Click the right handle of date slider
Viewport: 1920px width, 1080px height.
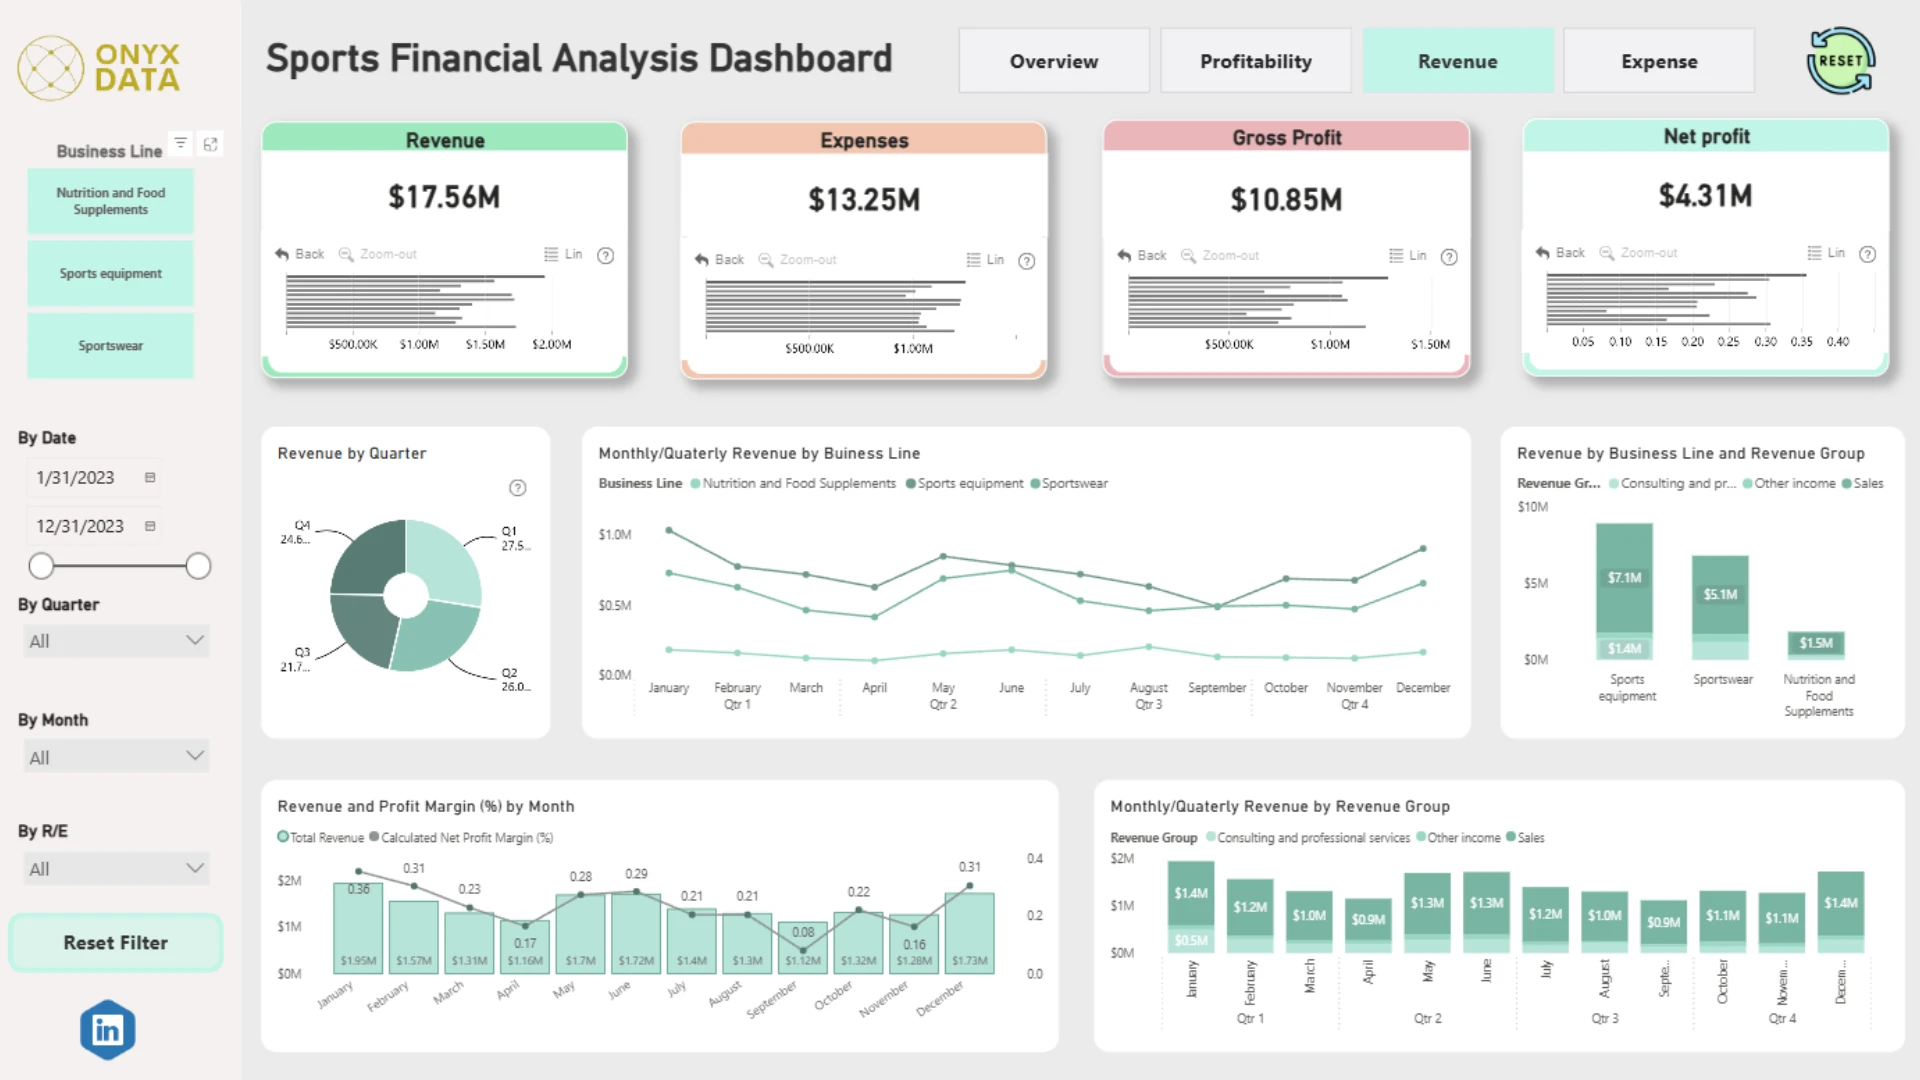tap(198, 566)
